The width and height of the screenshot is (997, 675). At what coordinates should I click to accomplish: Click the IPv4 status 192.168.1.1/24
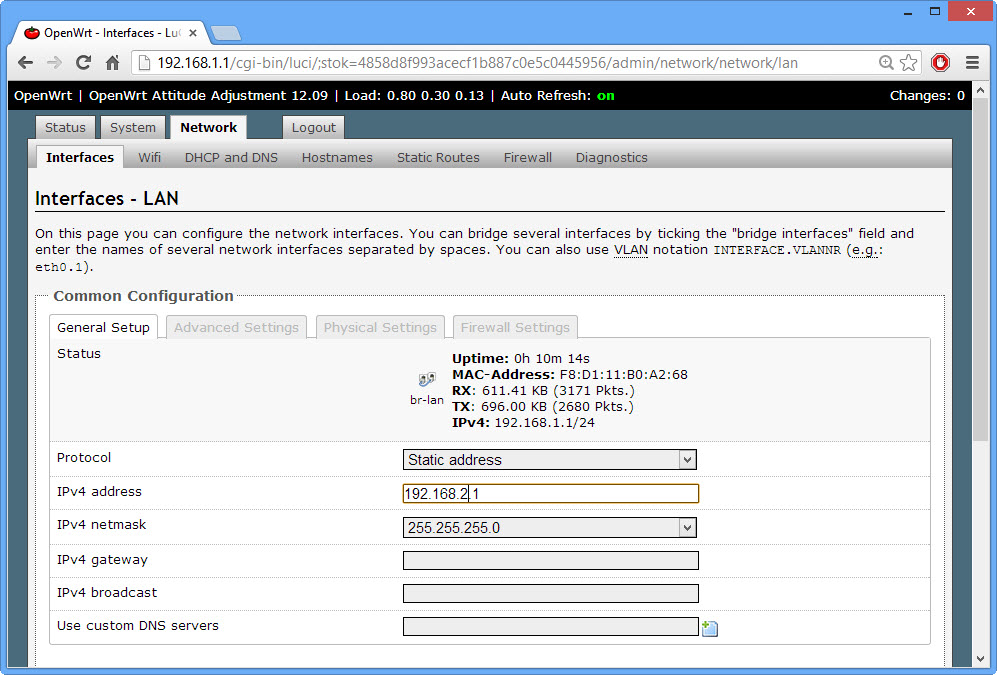544,423
